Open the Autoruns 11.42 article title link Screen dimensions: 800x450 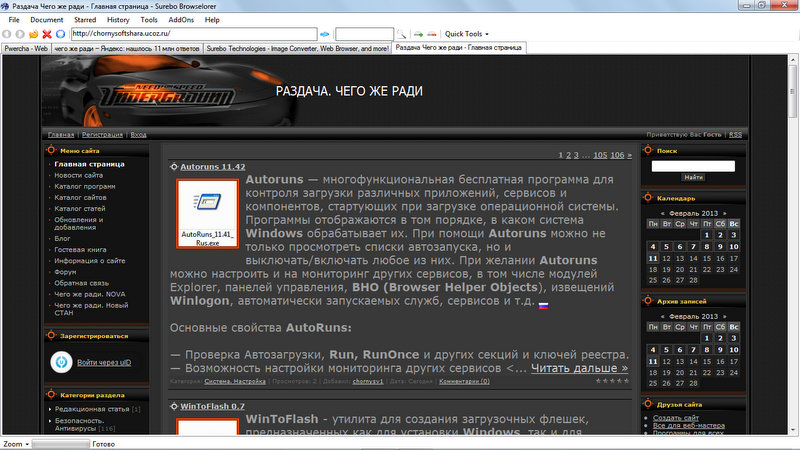click(212, 166)
